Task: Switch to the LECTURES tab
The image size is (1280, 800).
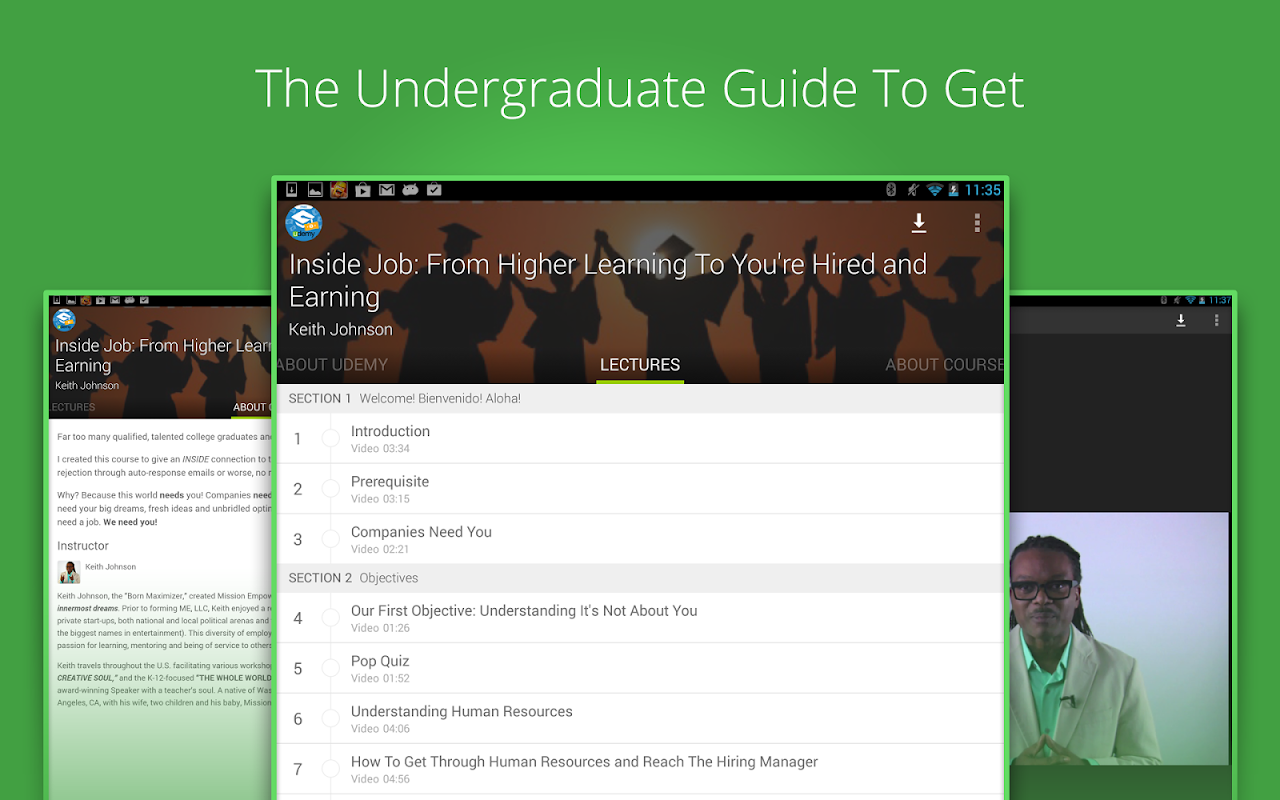Action: pos(640,365)
